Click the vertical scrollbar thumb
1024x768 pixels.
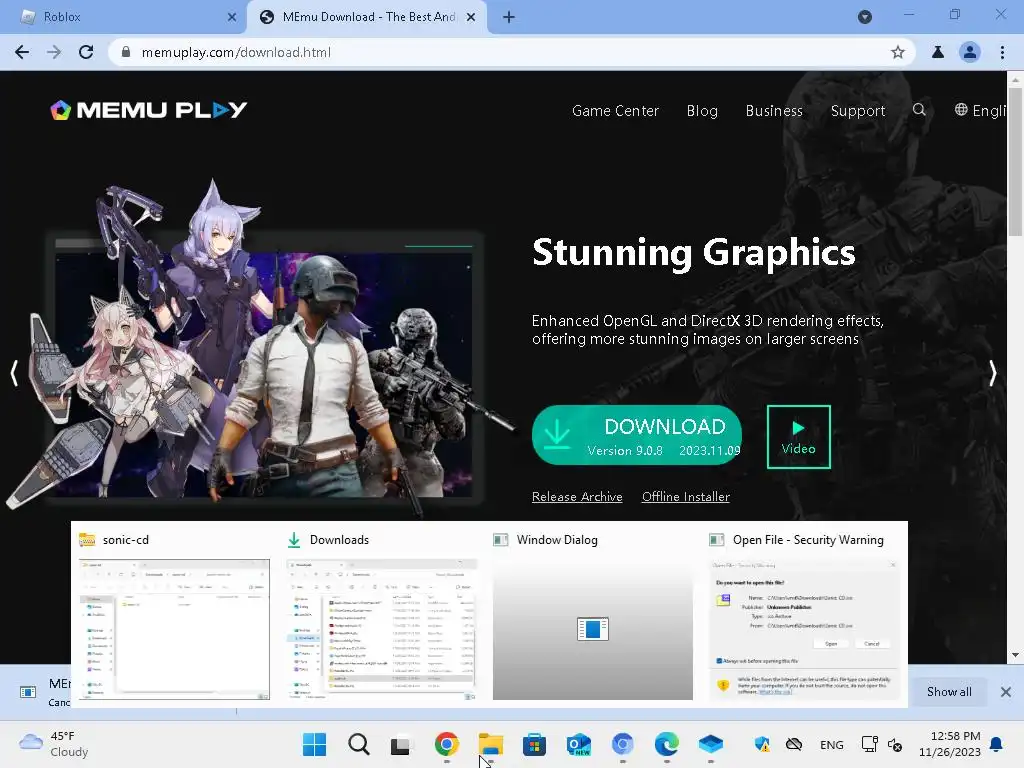pos(1015,161)
